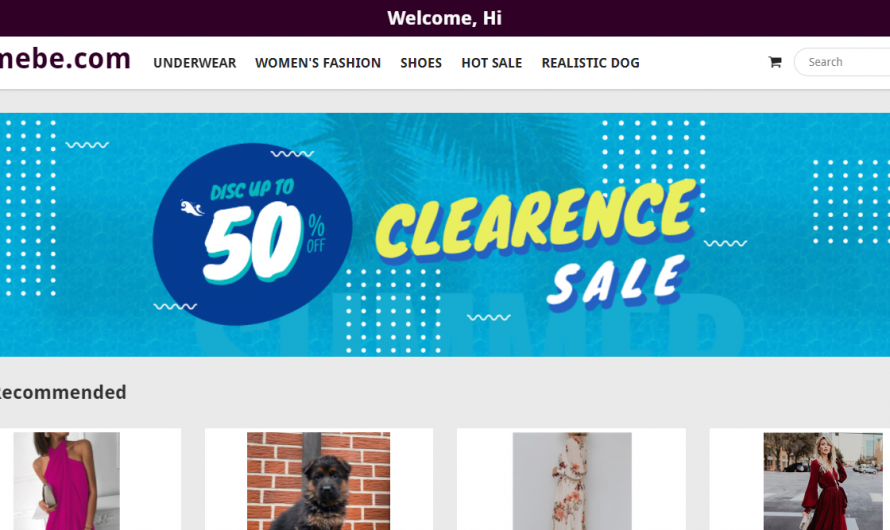The width and height of the screenshot is (890, 530).
Task: Open the WOMEN'S FASHION category
Action: pyautogui.click(x=318, y=63)
